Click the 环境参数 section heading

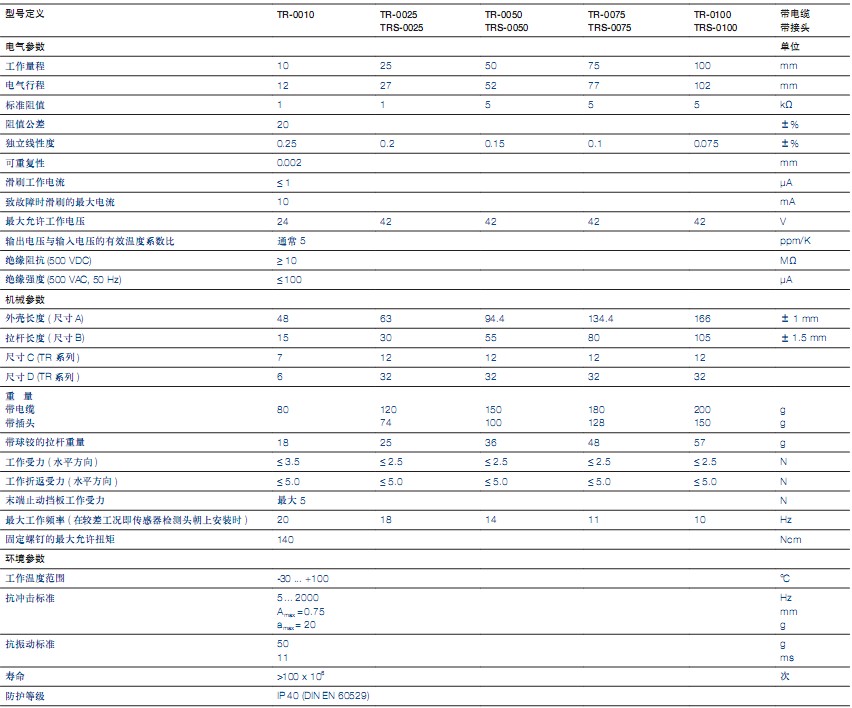click(25, 558)
